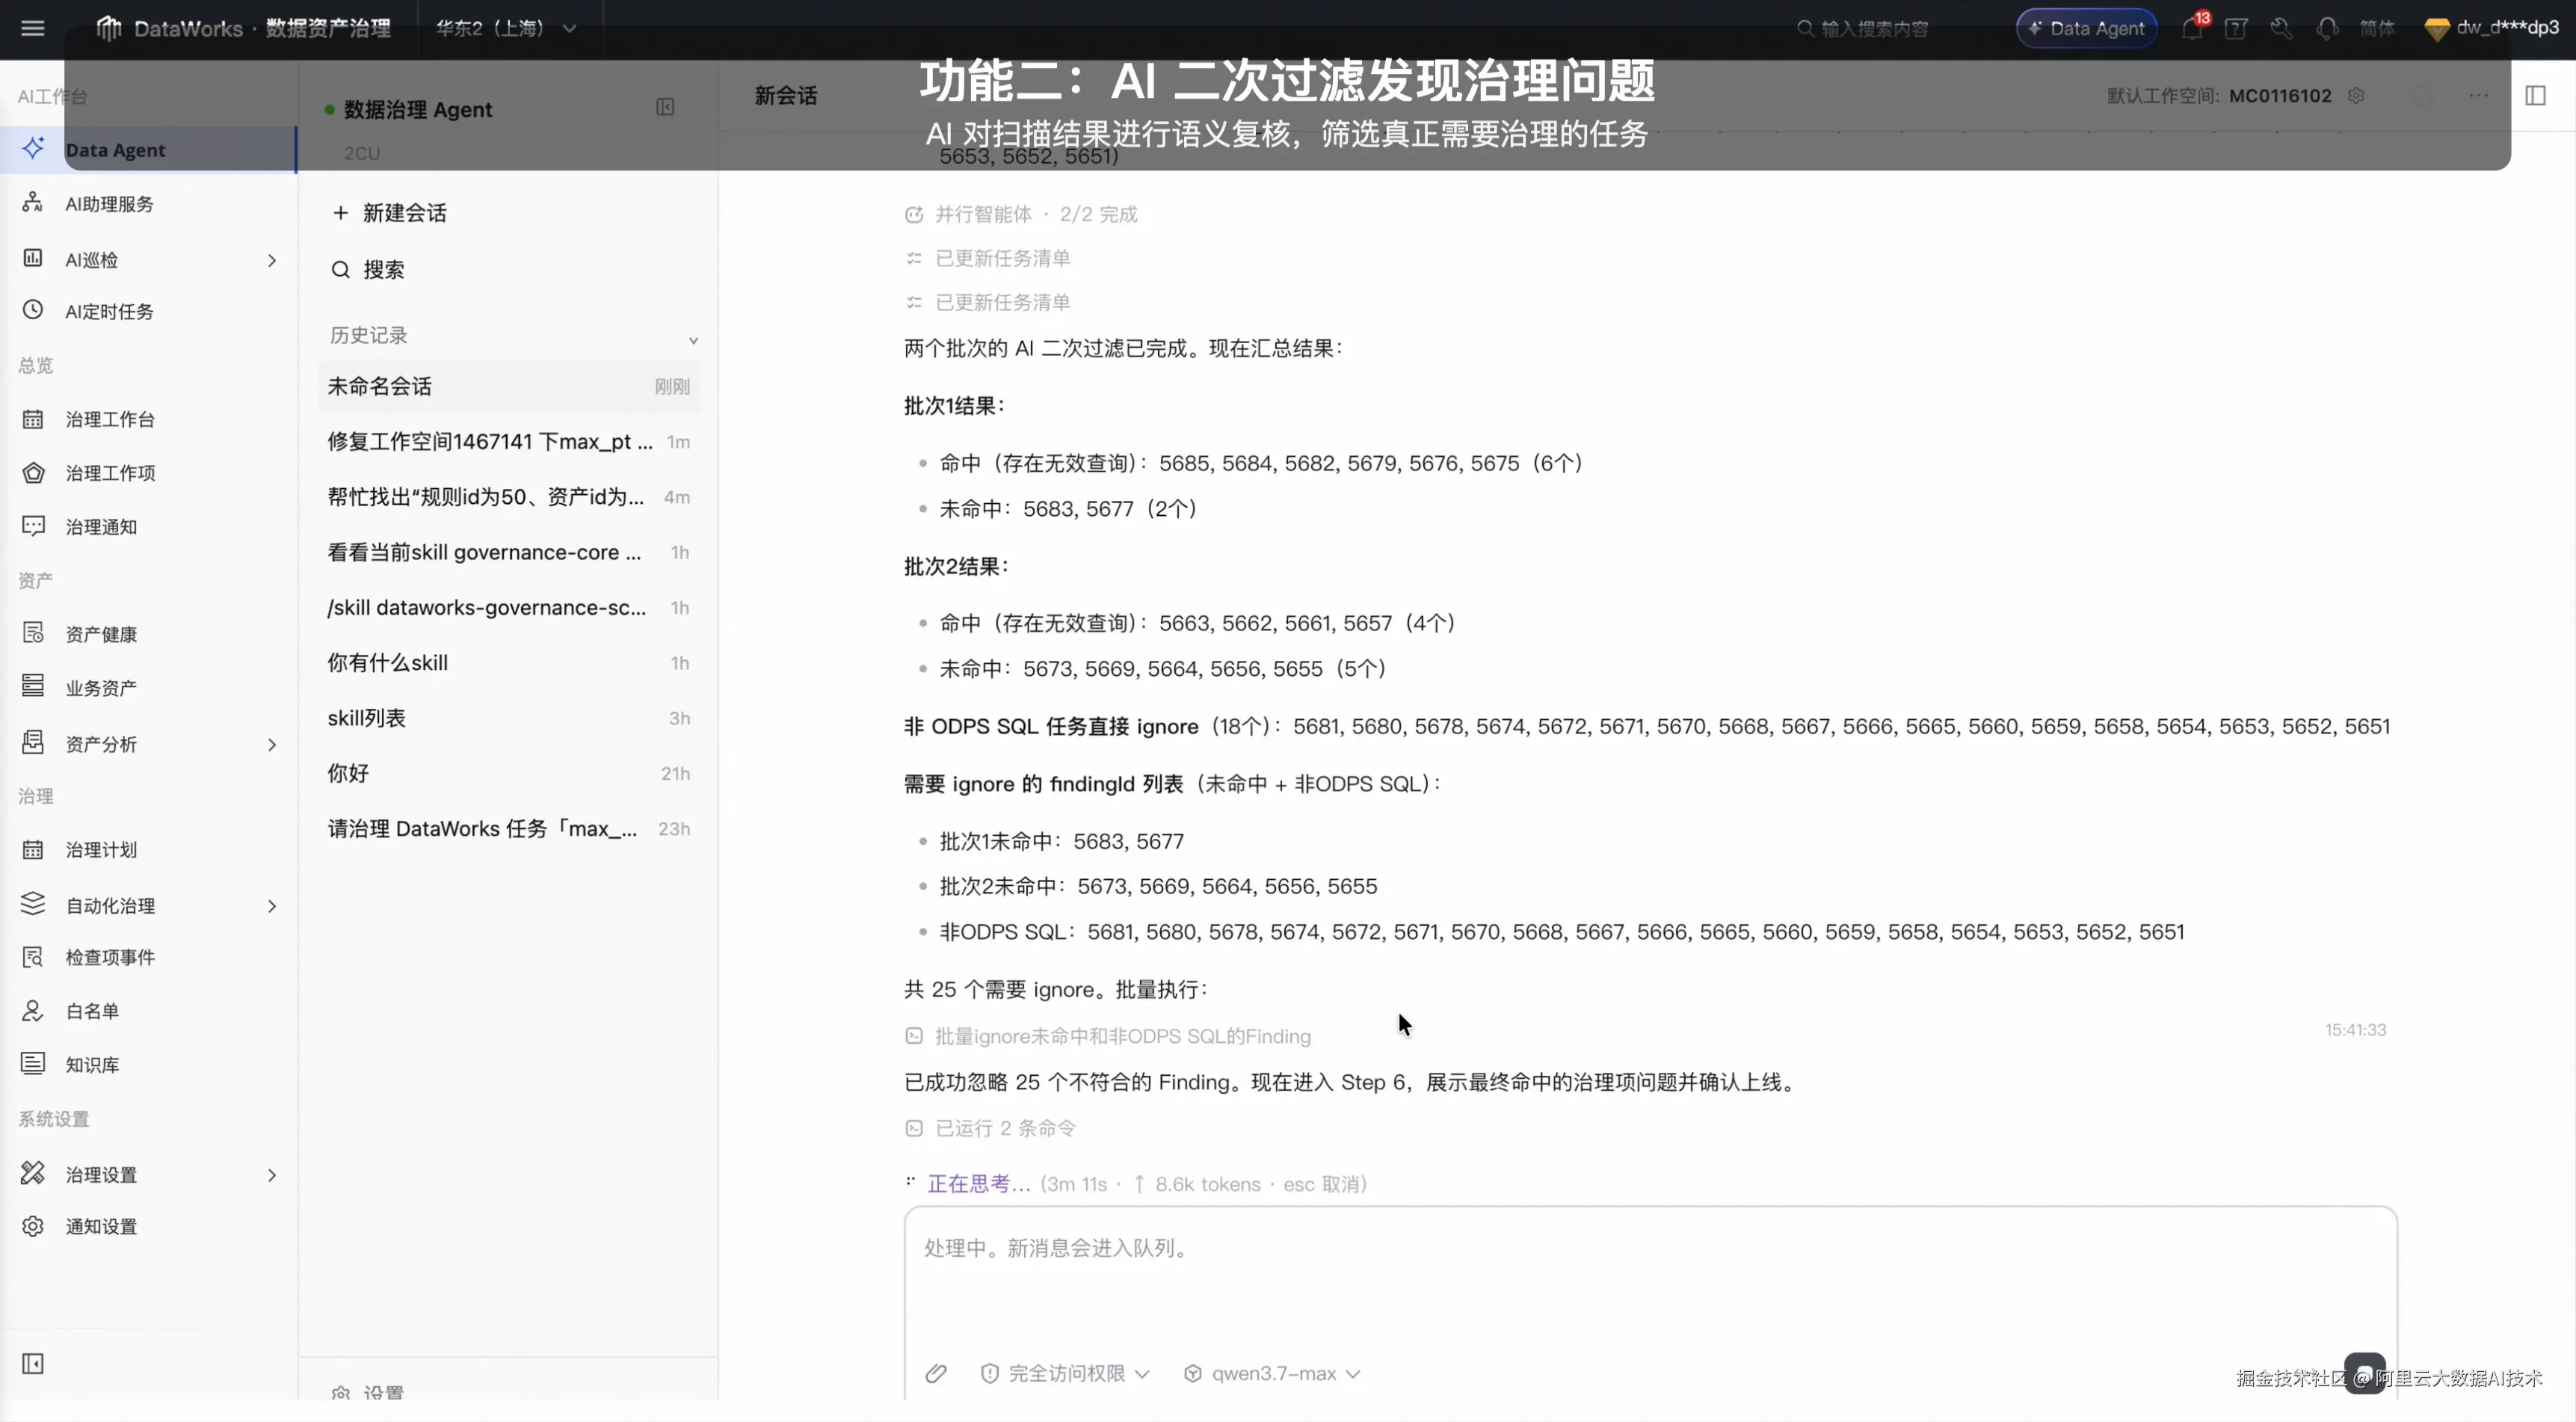The image size is (2576, 1422).
Task: Click the 简体 language switch
Action: tap(2377, 28)
